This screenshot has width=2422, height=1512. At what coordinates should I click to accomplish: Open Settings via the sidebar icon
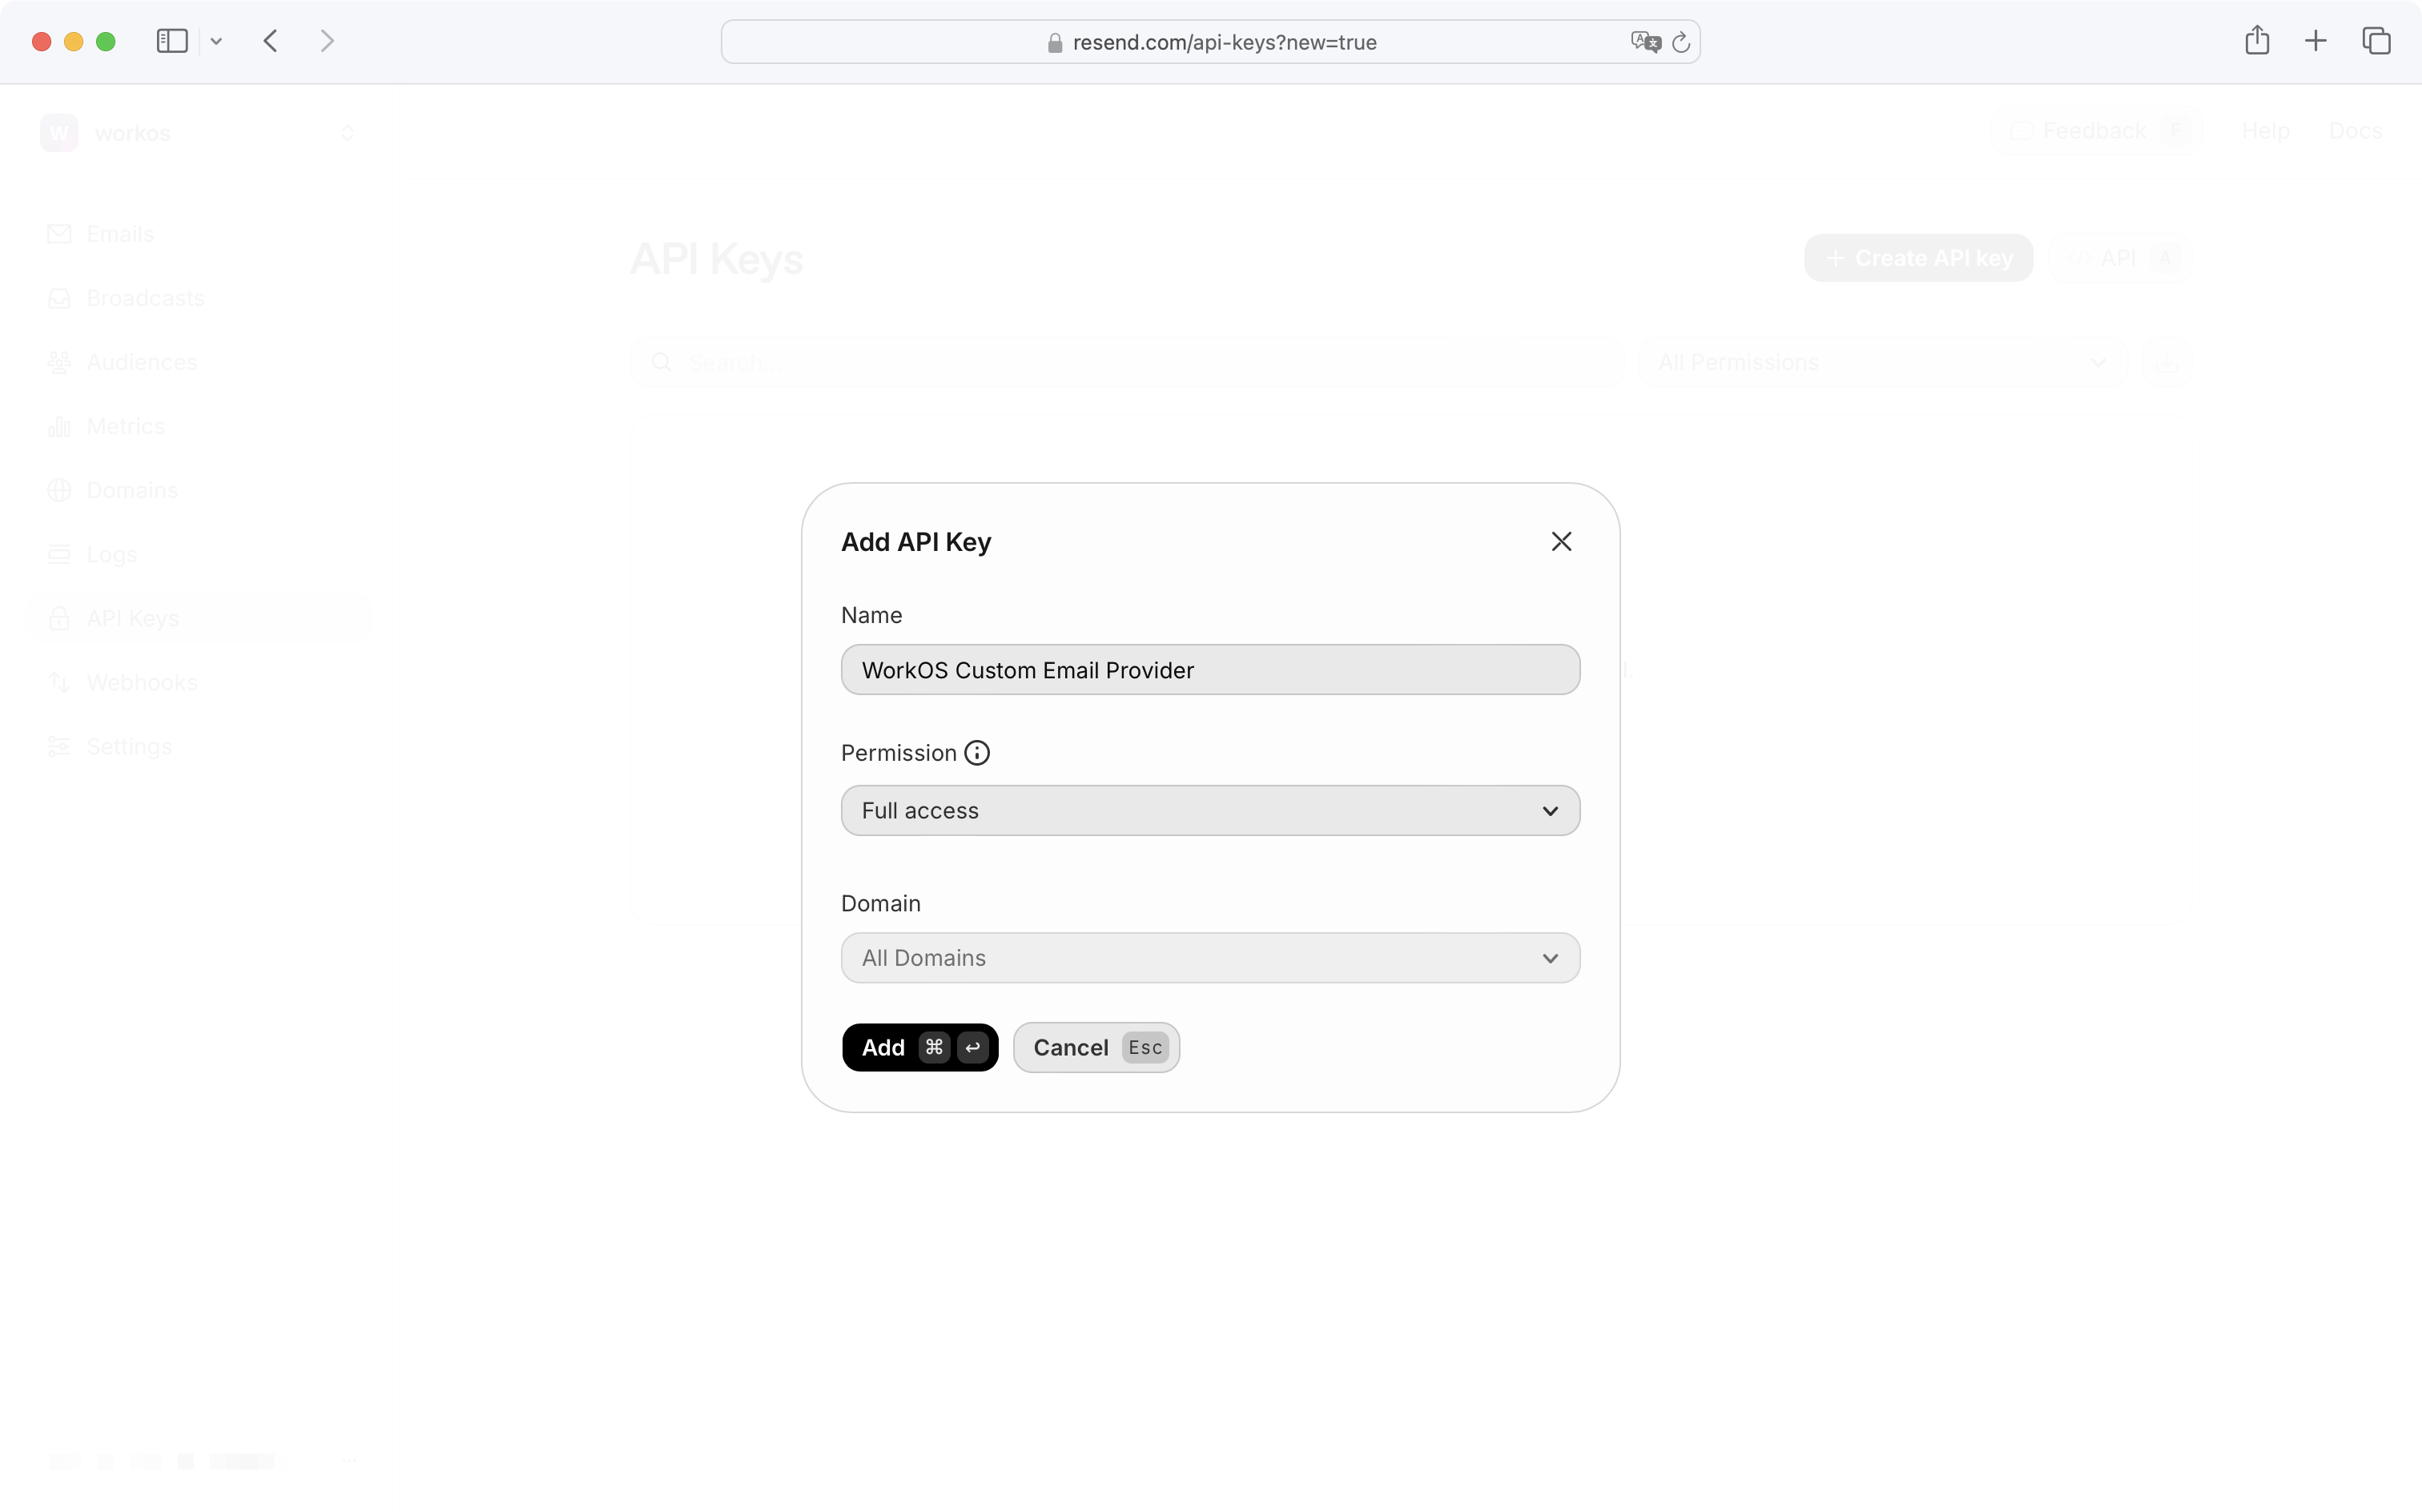[60, 745]
